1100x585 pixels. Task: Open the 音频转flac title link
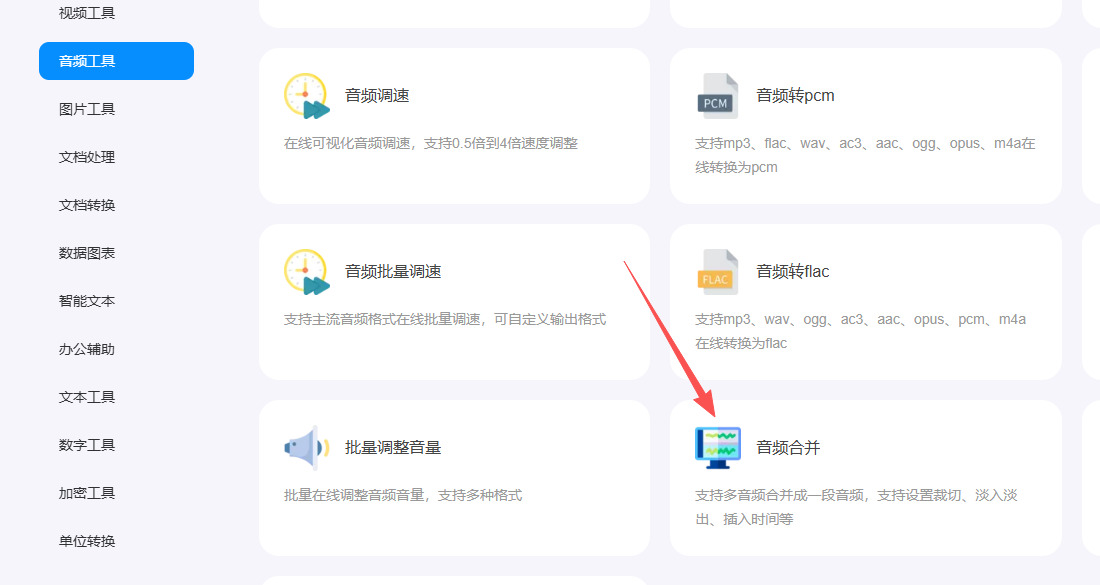click(x=793, y=271)
